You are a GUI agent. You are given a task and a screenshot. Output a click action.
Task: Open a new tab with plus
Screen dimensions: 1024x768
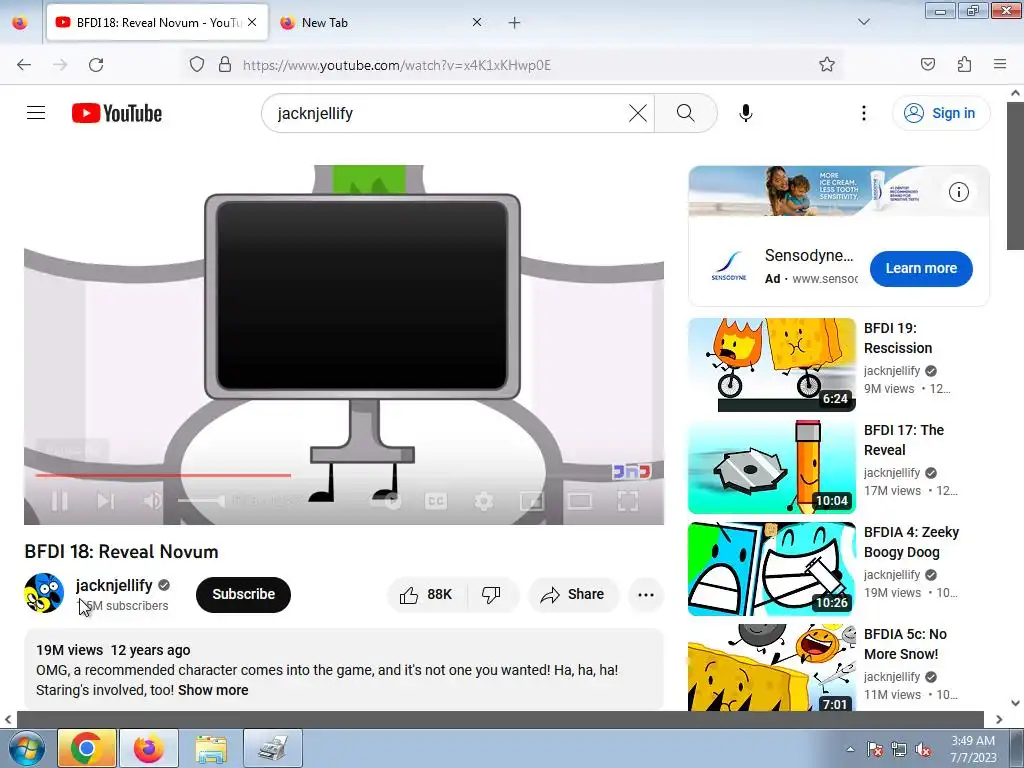pyautogui.click(x=515, y=23)
